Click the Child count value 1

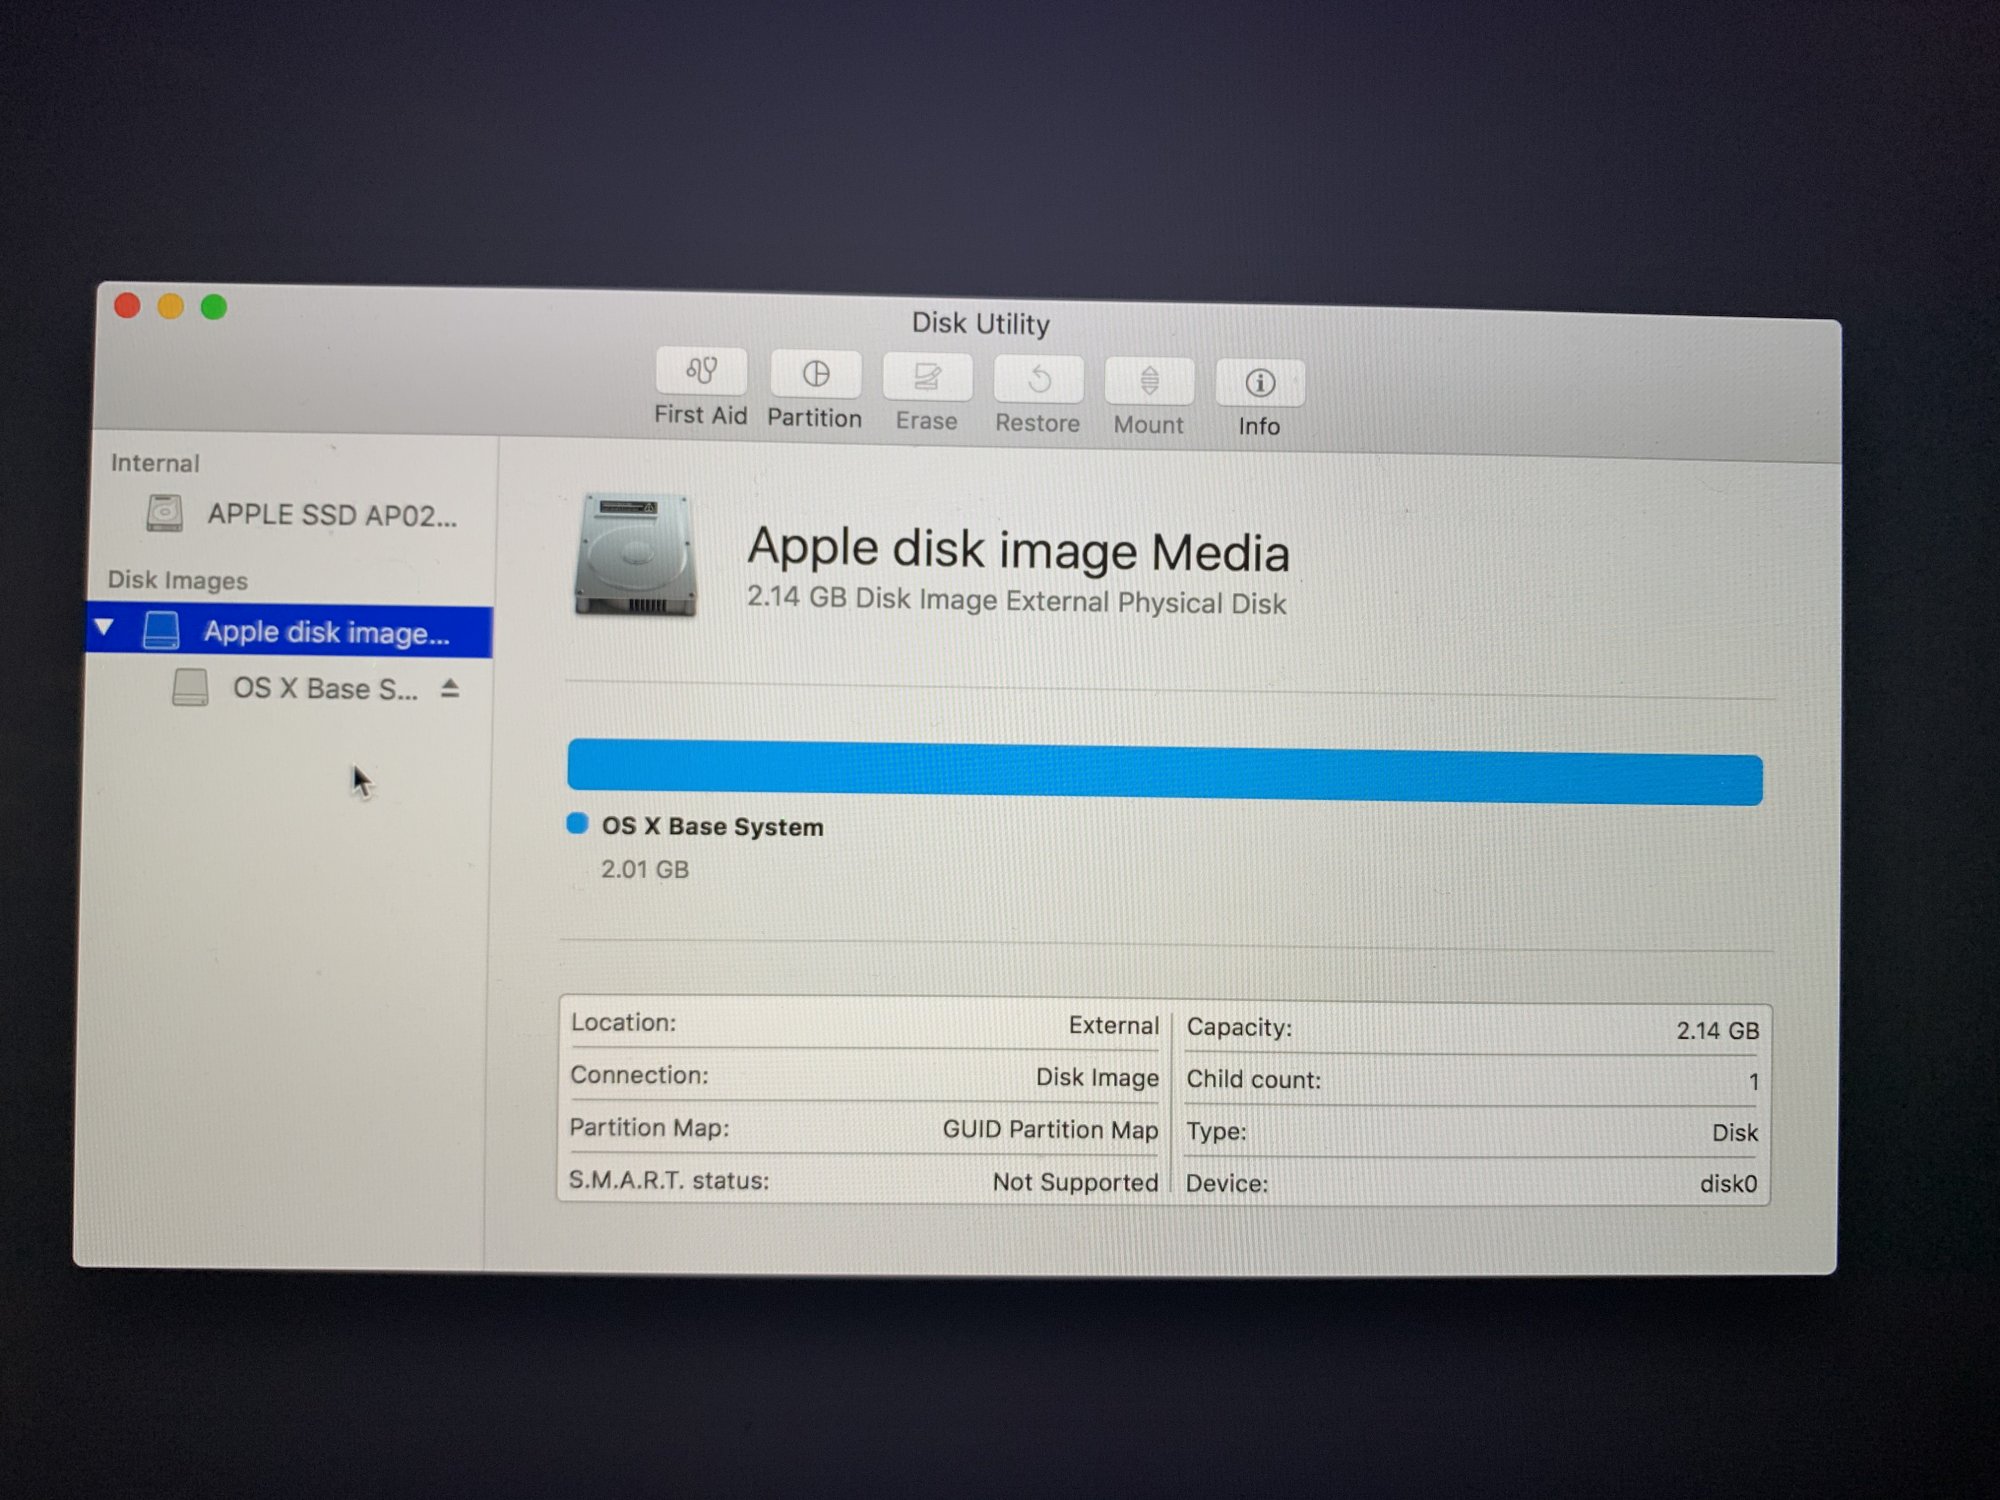(x=1753, y=1082)
